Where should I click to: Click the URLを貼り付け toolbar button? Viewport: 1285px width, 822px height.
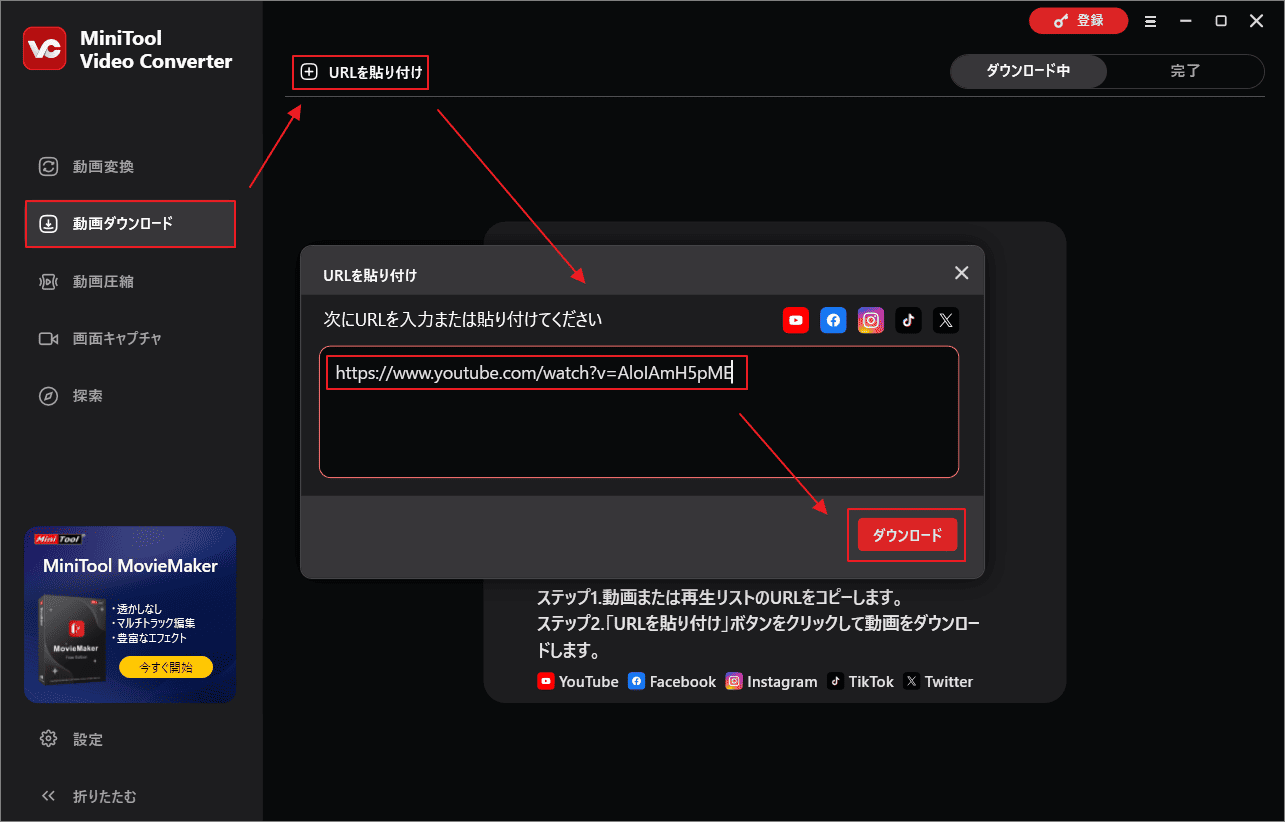361,72
